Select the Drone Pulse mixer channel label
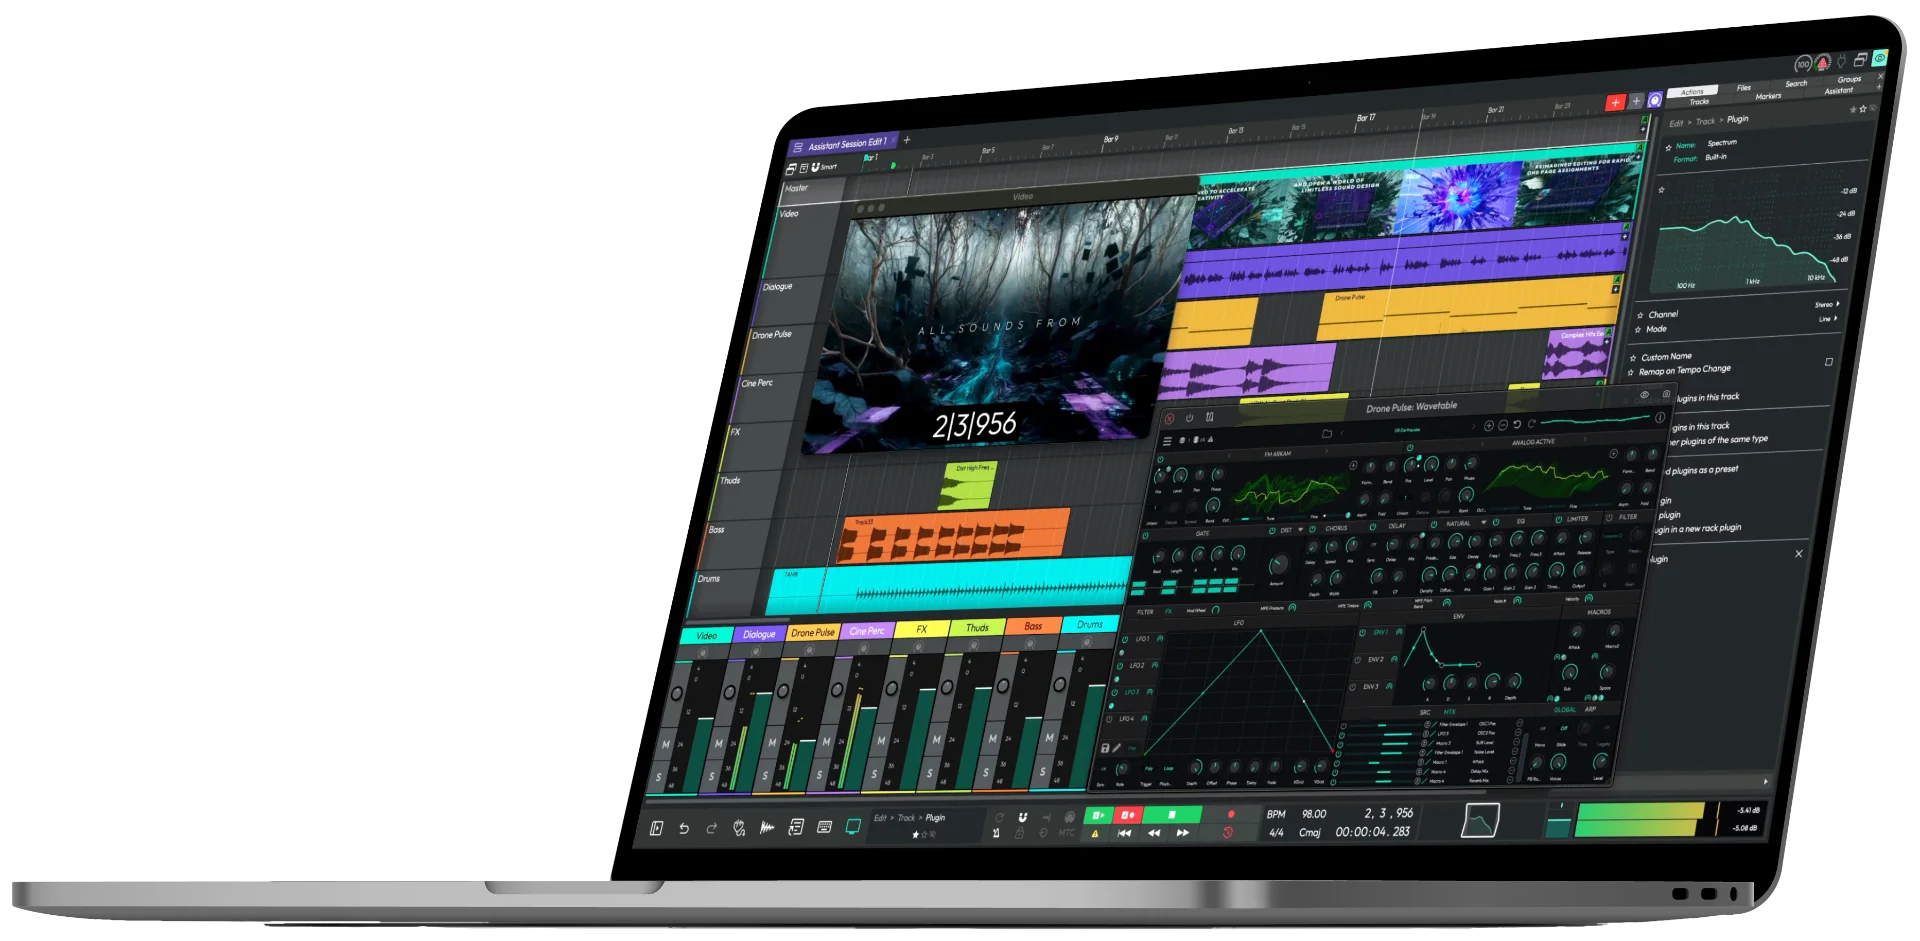The image size is (1920, 941). tap(813, 632)
